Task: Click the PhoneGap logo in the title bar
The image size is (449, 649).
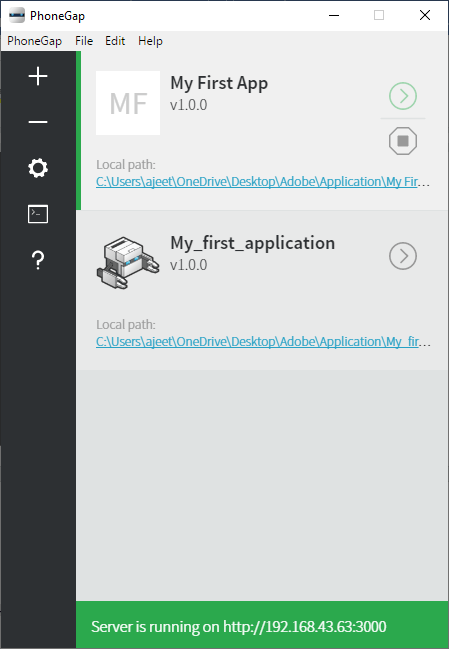Action: point(17,16)
